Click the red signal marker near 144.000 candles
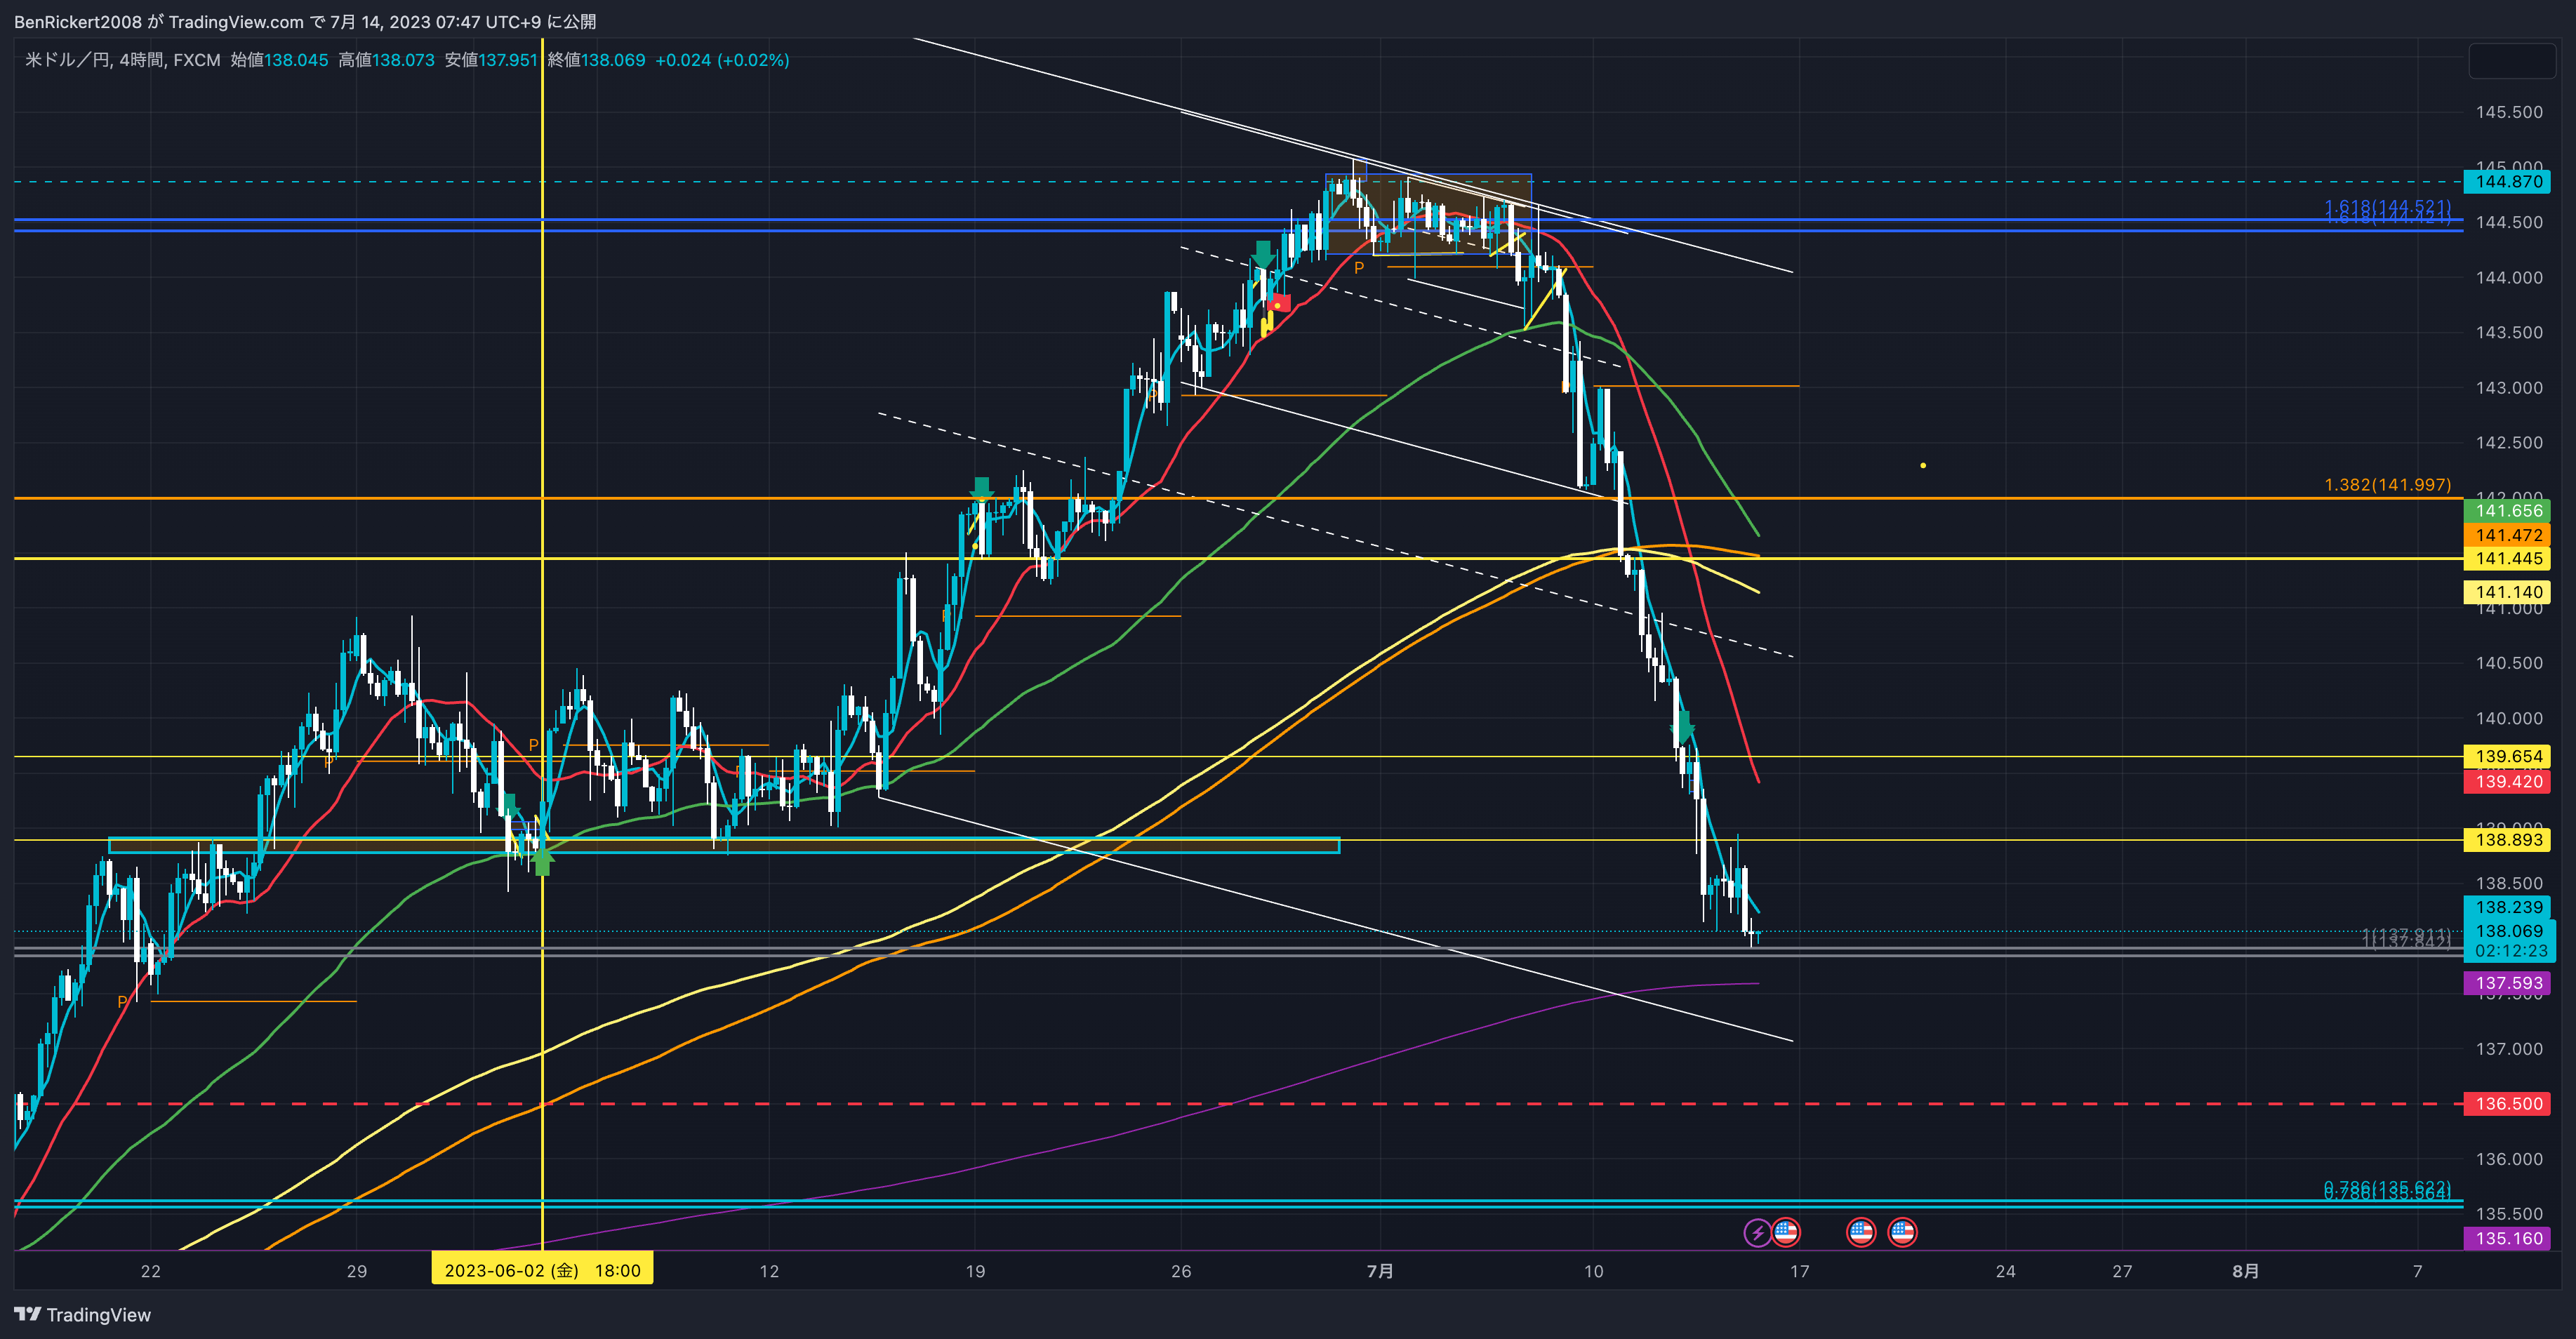 tap(1280, 303)
